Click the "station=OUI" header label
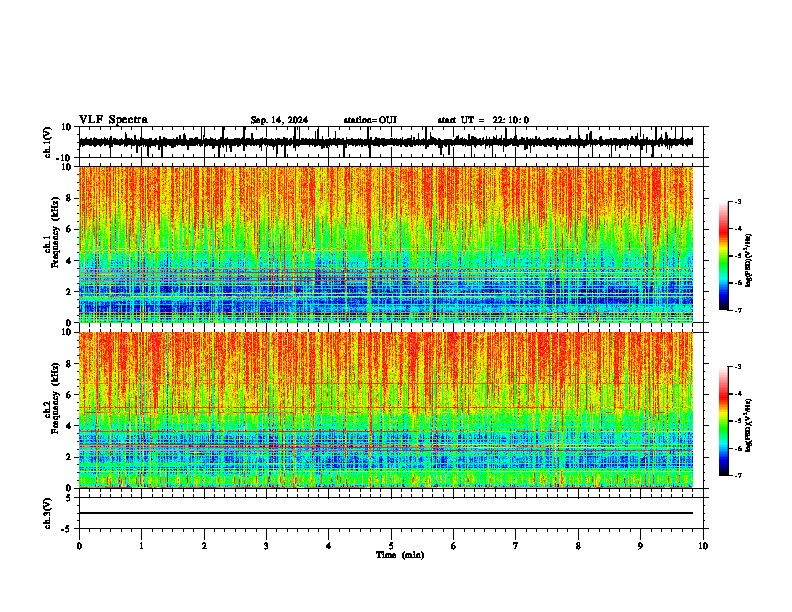 coord(370,120)
